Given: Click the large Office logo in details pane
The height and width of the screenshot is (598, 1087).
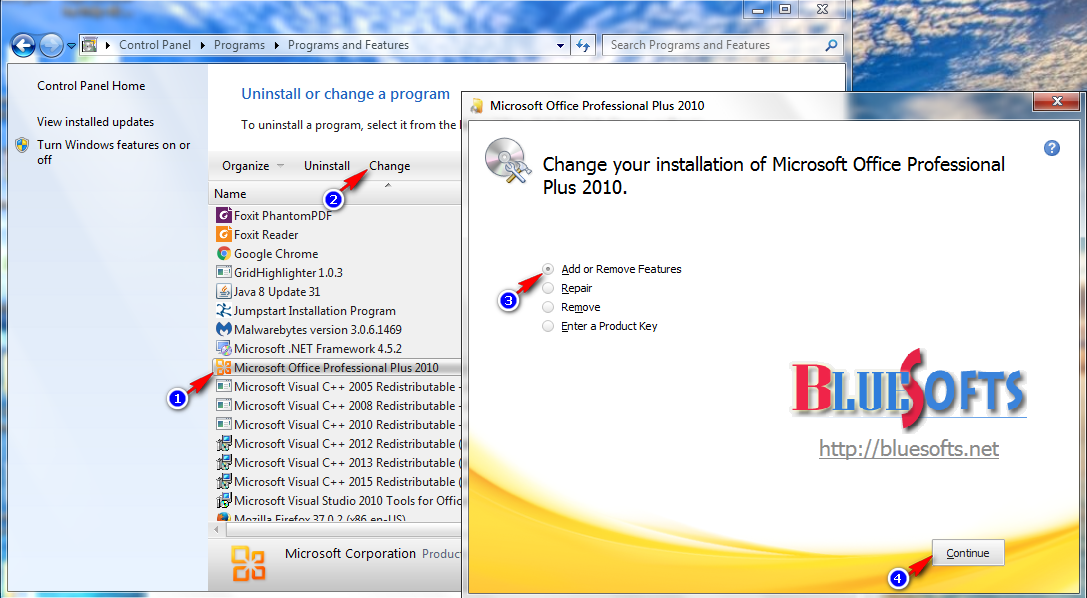Looking at the screenshot, I should (248, 563).
